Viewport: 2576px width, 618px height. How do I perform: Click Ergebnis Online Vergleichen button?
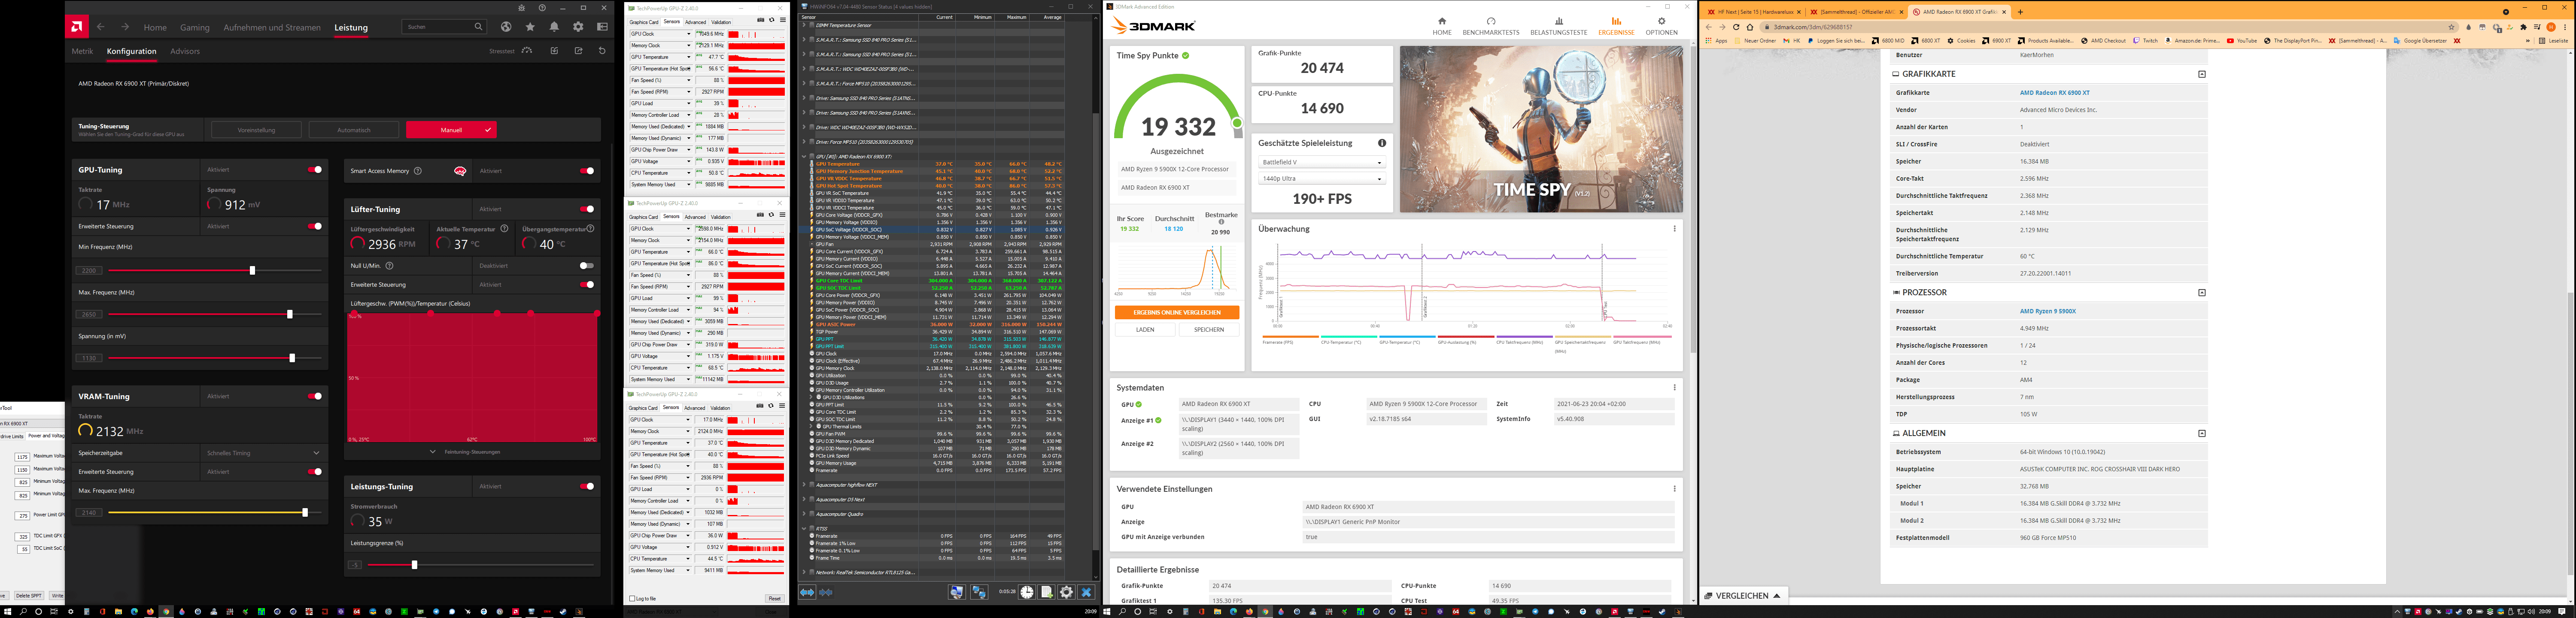click(1176, 313)
